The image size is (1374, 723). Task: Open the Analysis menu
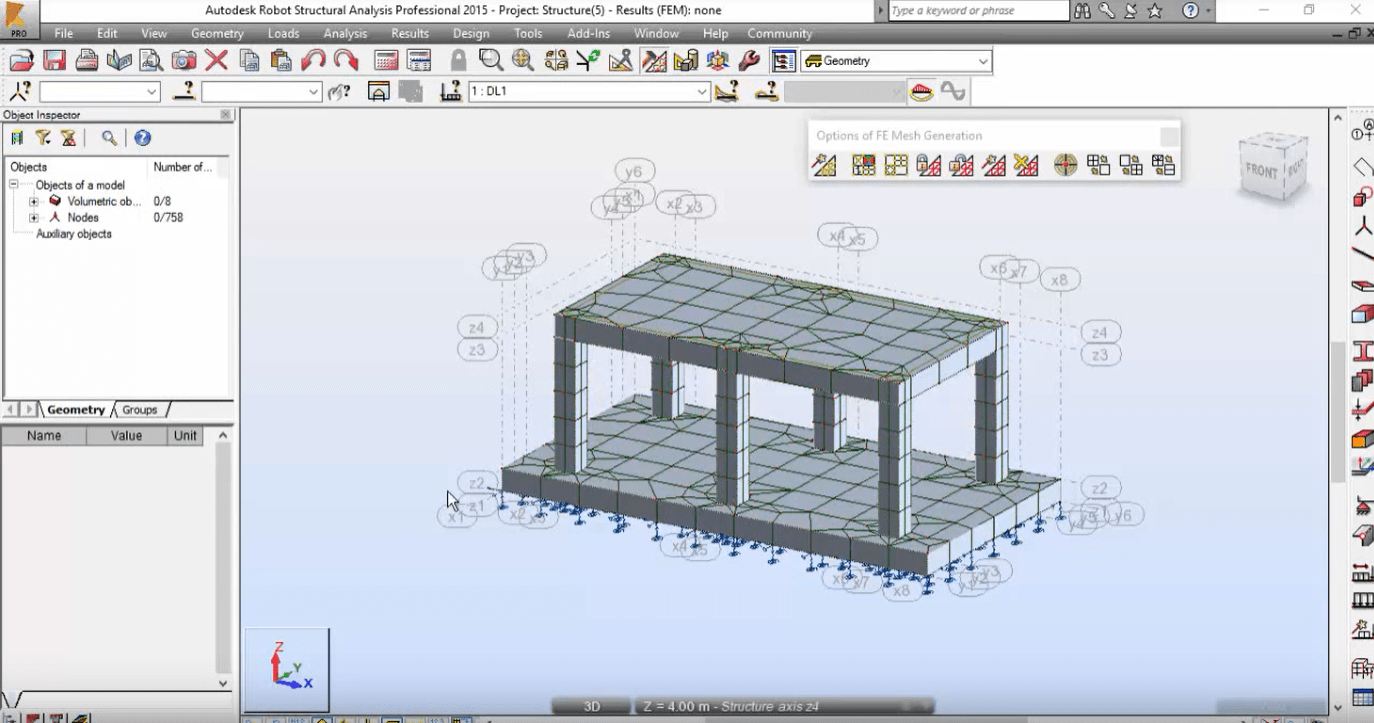(344, 33)
